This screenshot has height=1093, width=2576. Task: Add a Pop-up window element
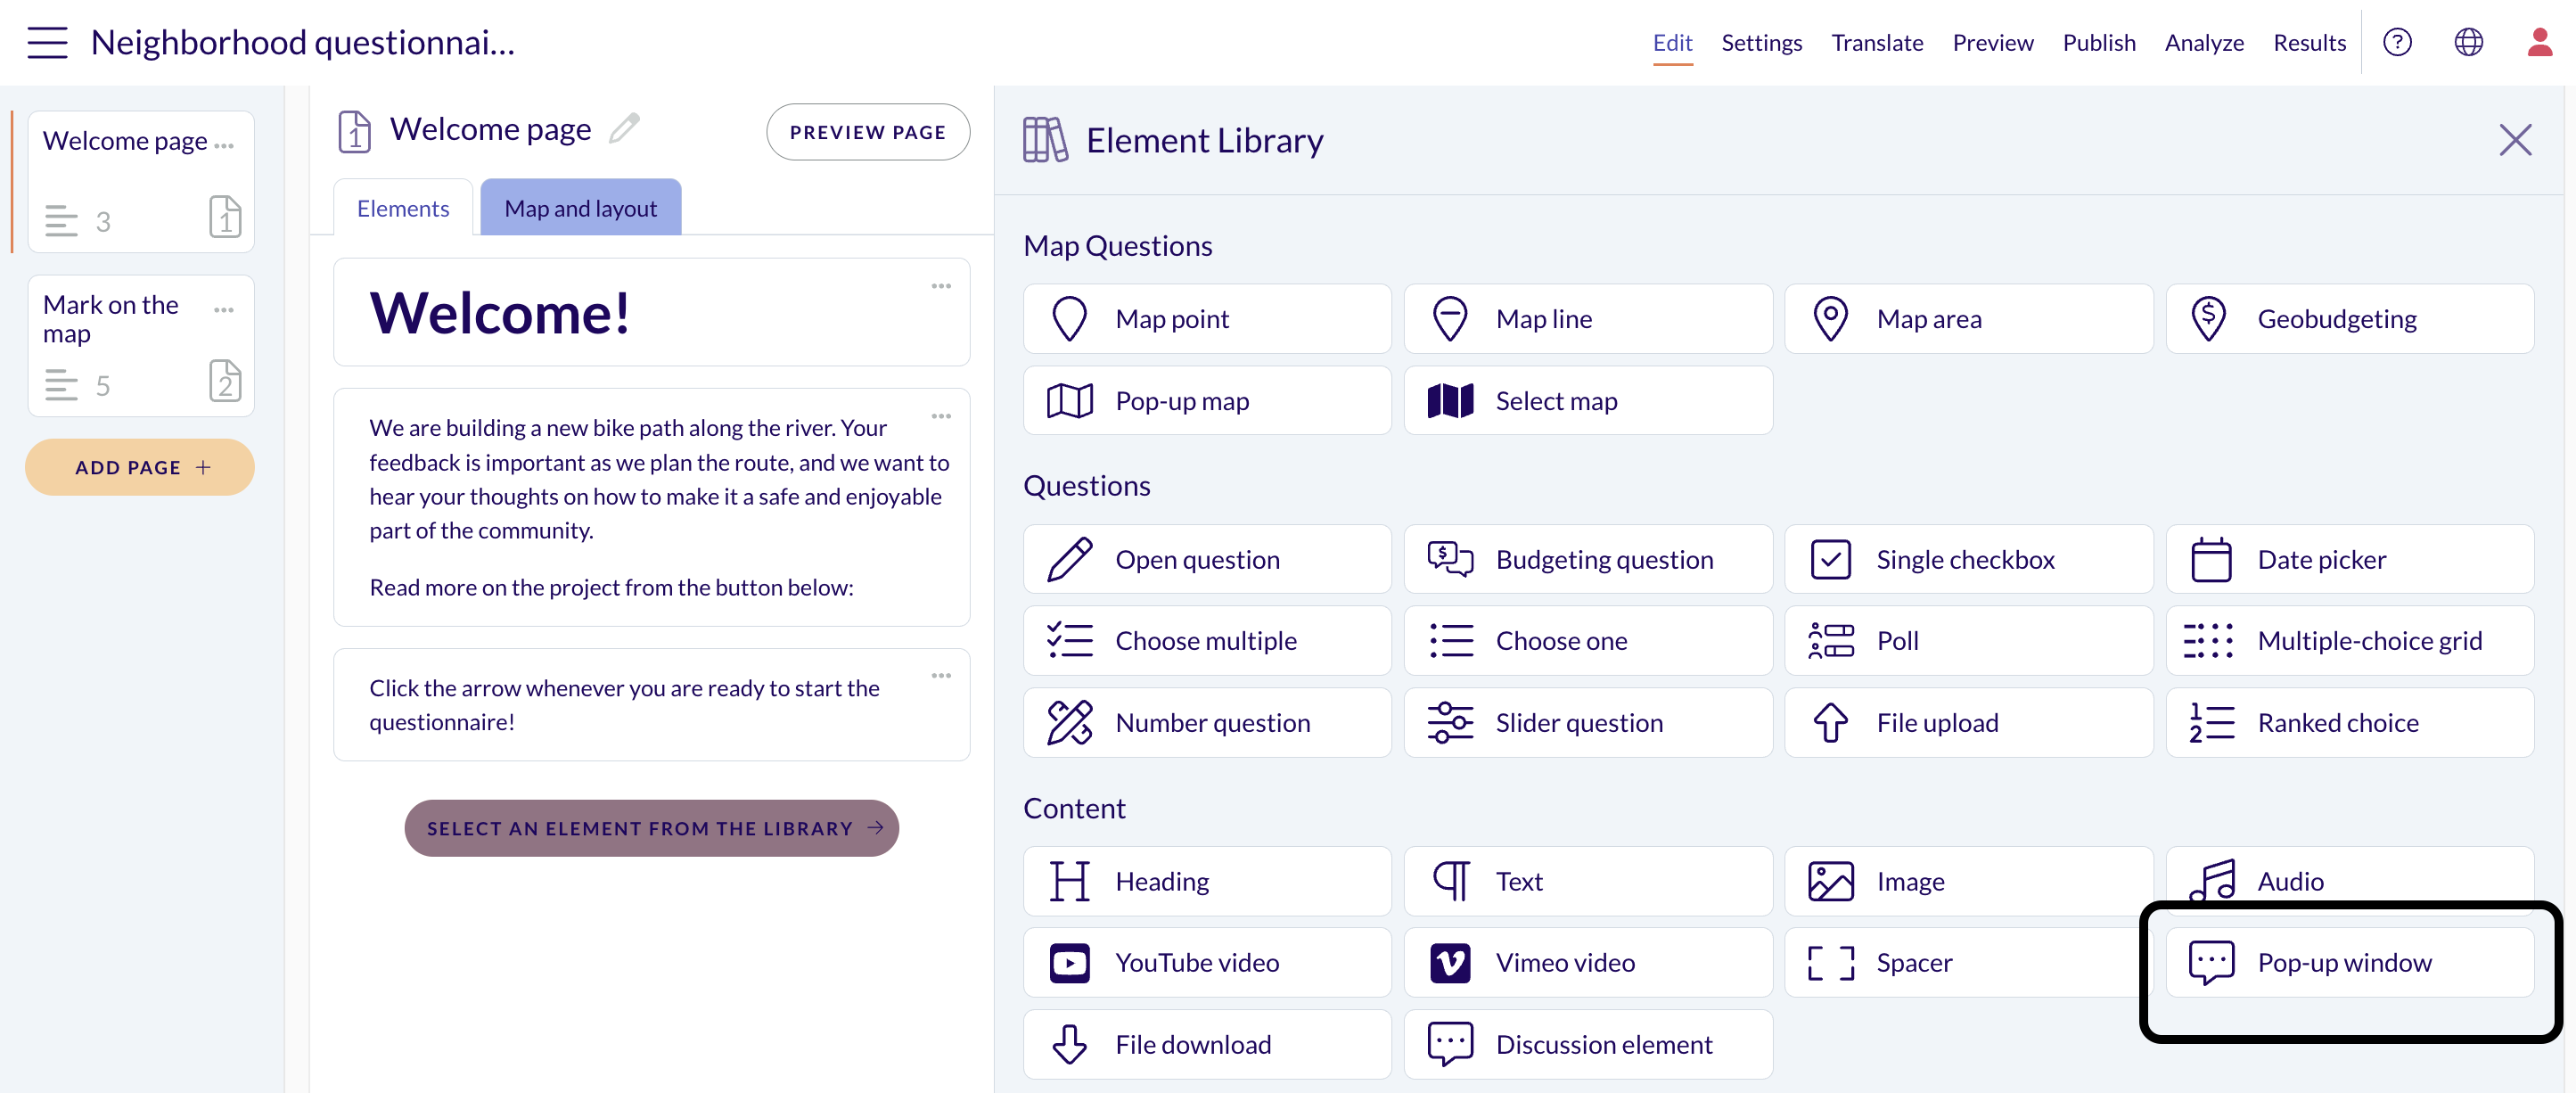(x=2349, y=963)
